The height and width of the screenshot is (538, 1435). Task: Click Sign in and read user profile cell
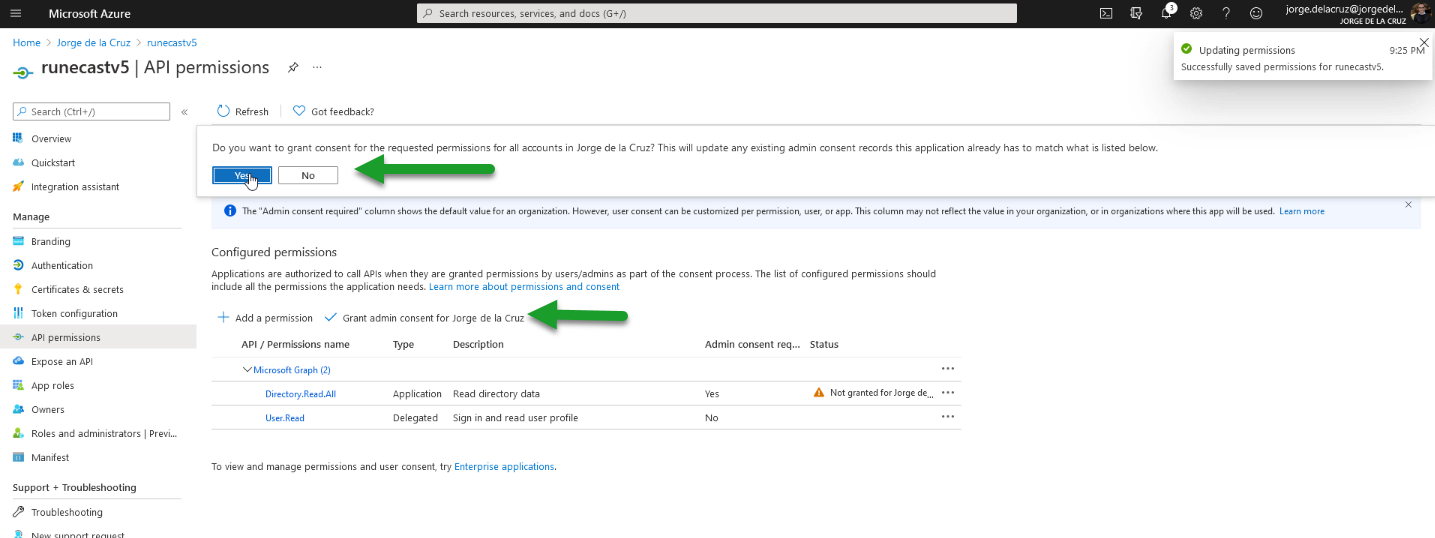tap(515, 418)
